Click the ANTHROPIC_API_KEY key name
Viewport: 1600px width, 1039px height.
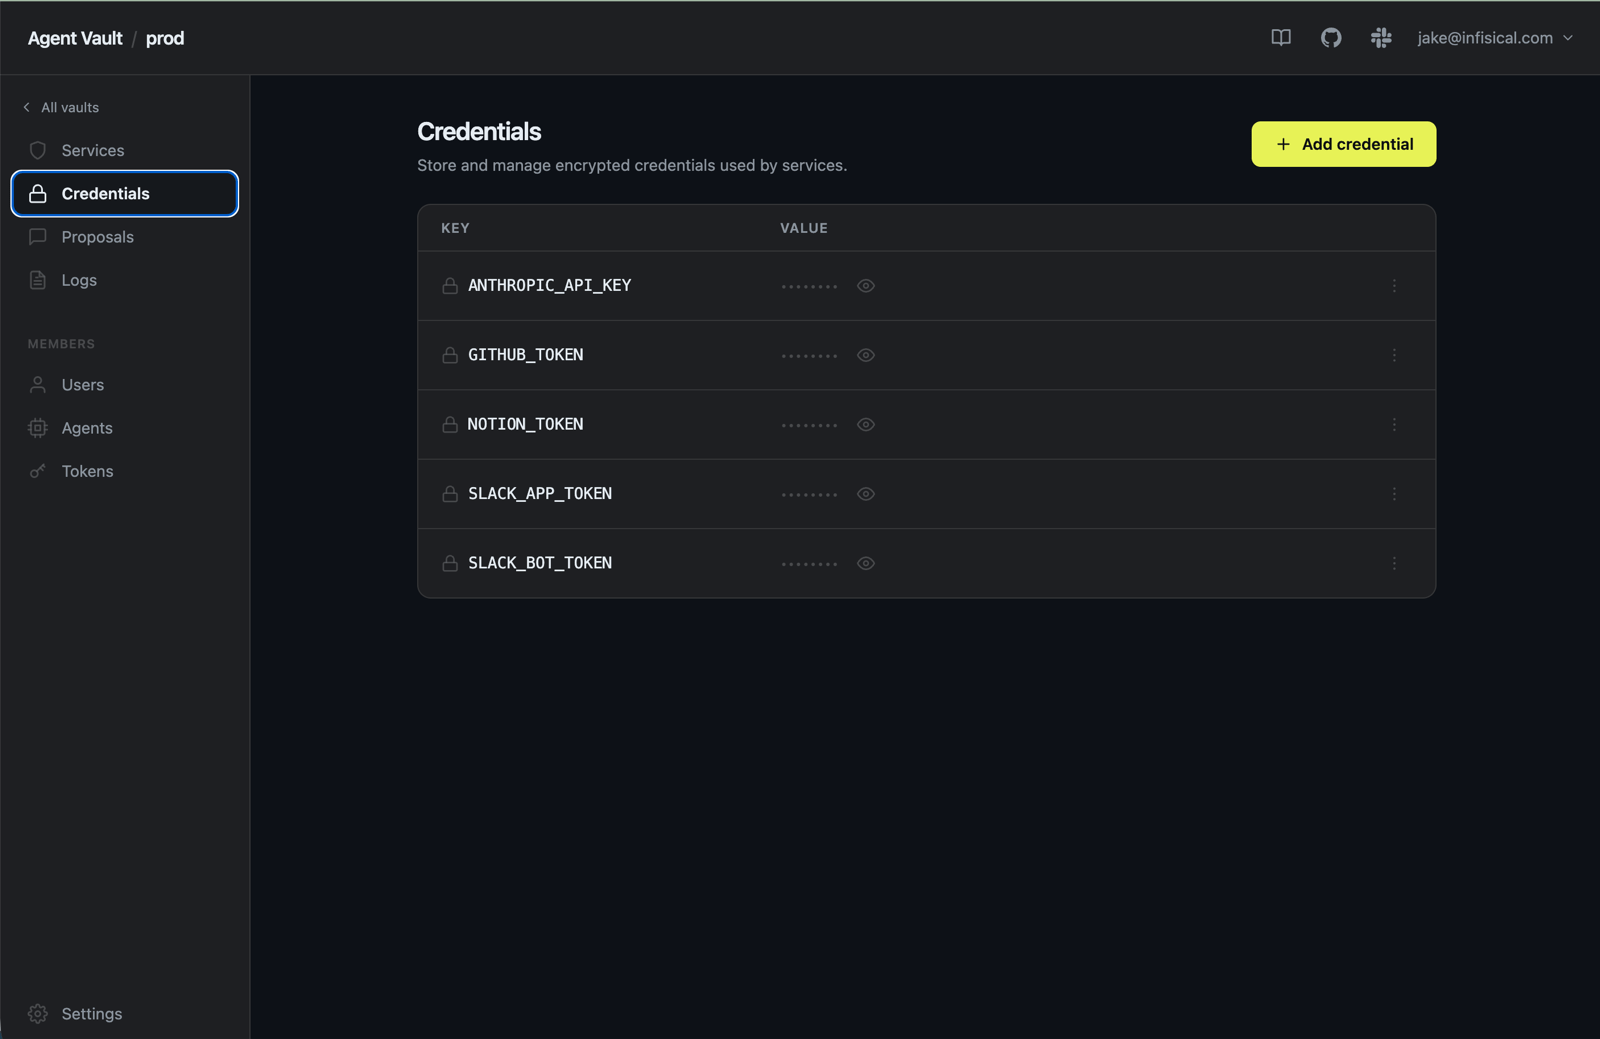coord(550,285)
